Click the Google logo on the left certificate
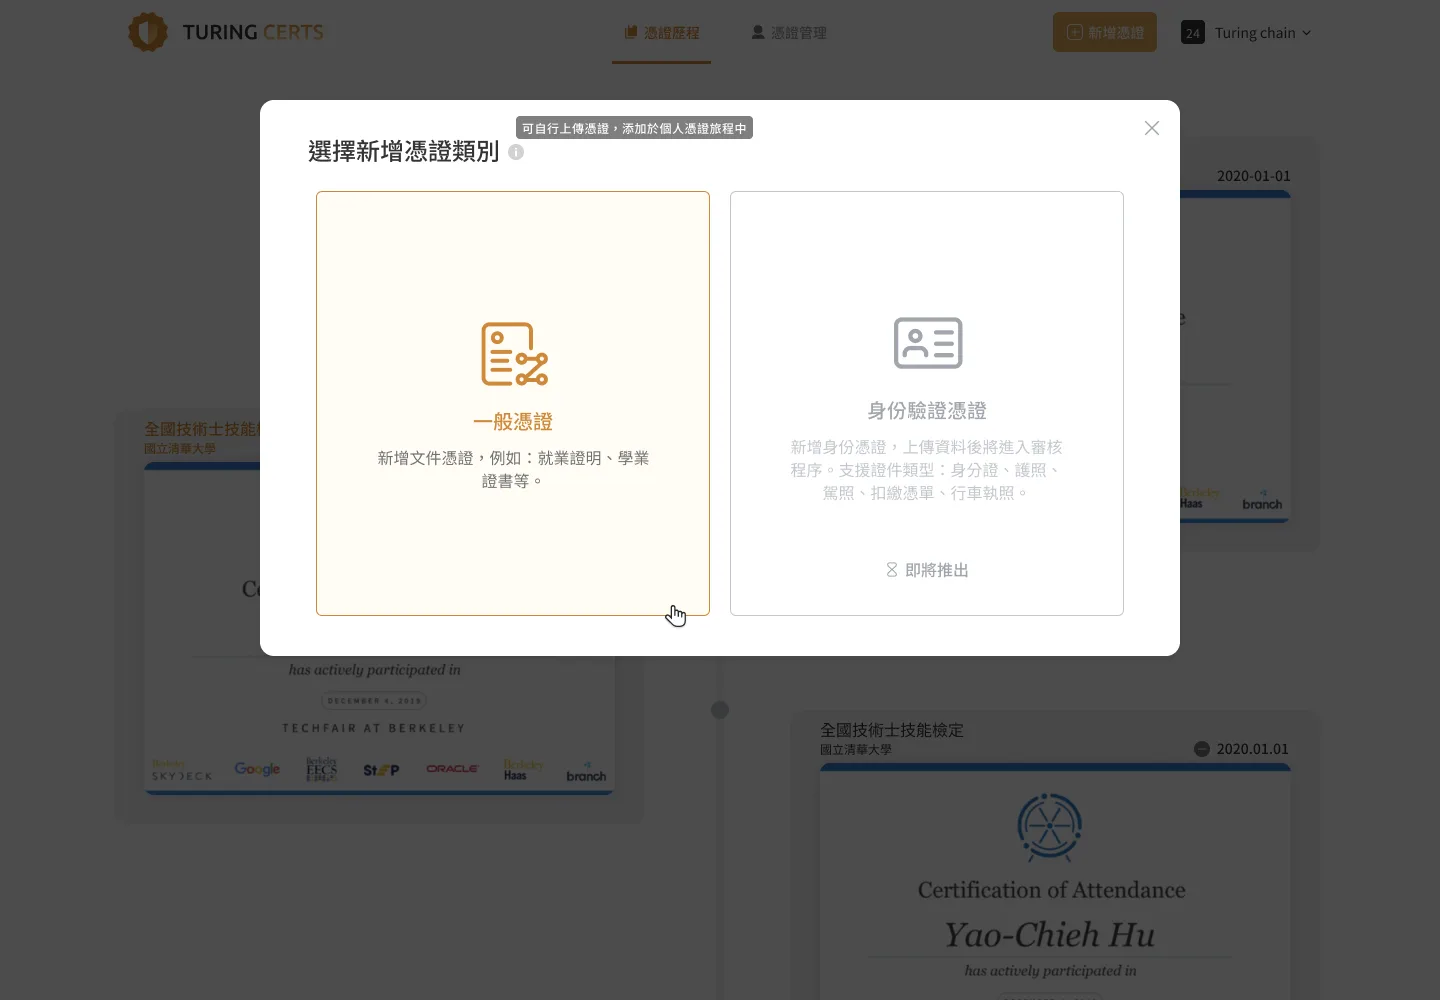The height and width of the screenshot is (1000, 1440). pos(257,768)
